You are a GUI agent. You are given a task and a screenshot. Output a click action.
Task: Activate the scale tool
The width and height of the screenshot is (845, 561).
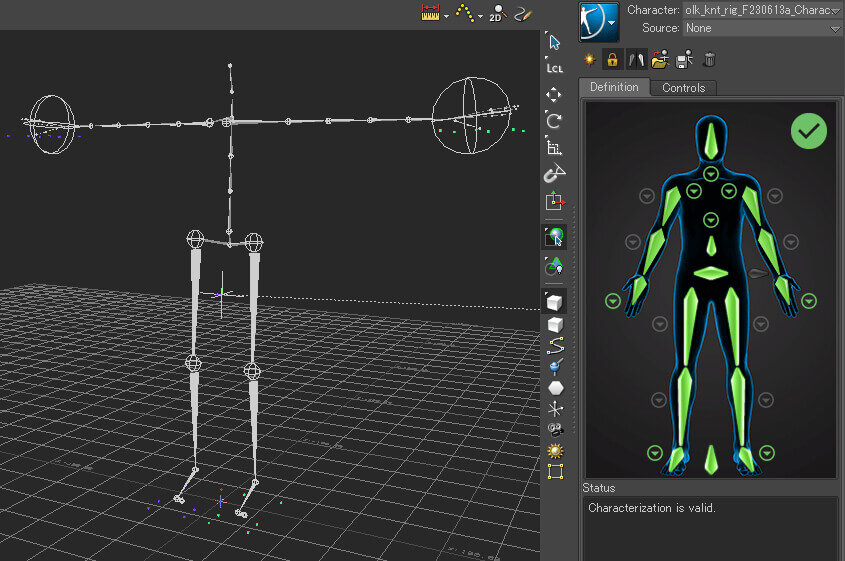coord(553,147)
